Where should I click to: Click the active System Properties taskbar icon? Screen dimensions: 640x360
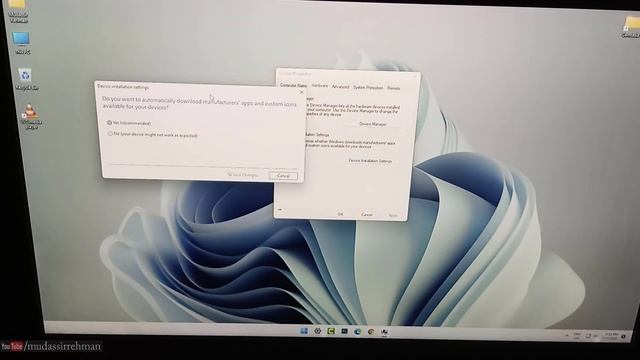384,332
